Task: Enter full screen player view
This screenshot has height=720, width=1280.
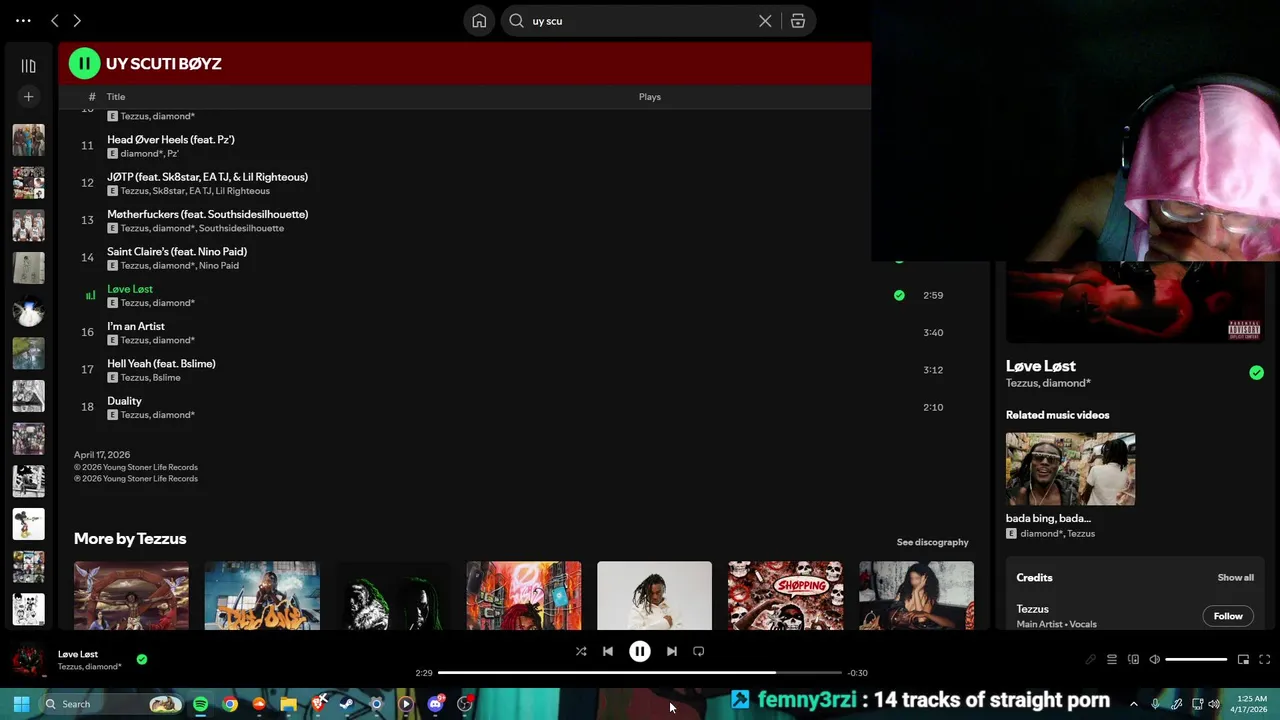Action: point(1264,659)
